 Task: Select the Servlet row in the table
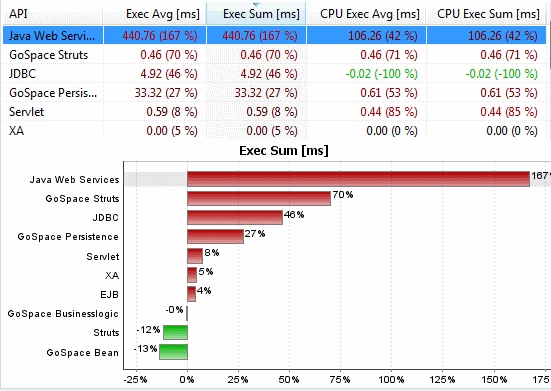pyautogui.click(x=275, y=112)
